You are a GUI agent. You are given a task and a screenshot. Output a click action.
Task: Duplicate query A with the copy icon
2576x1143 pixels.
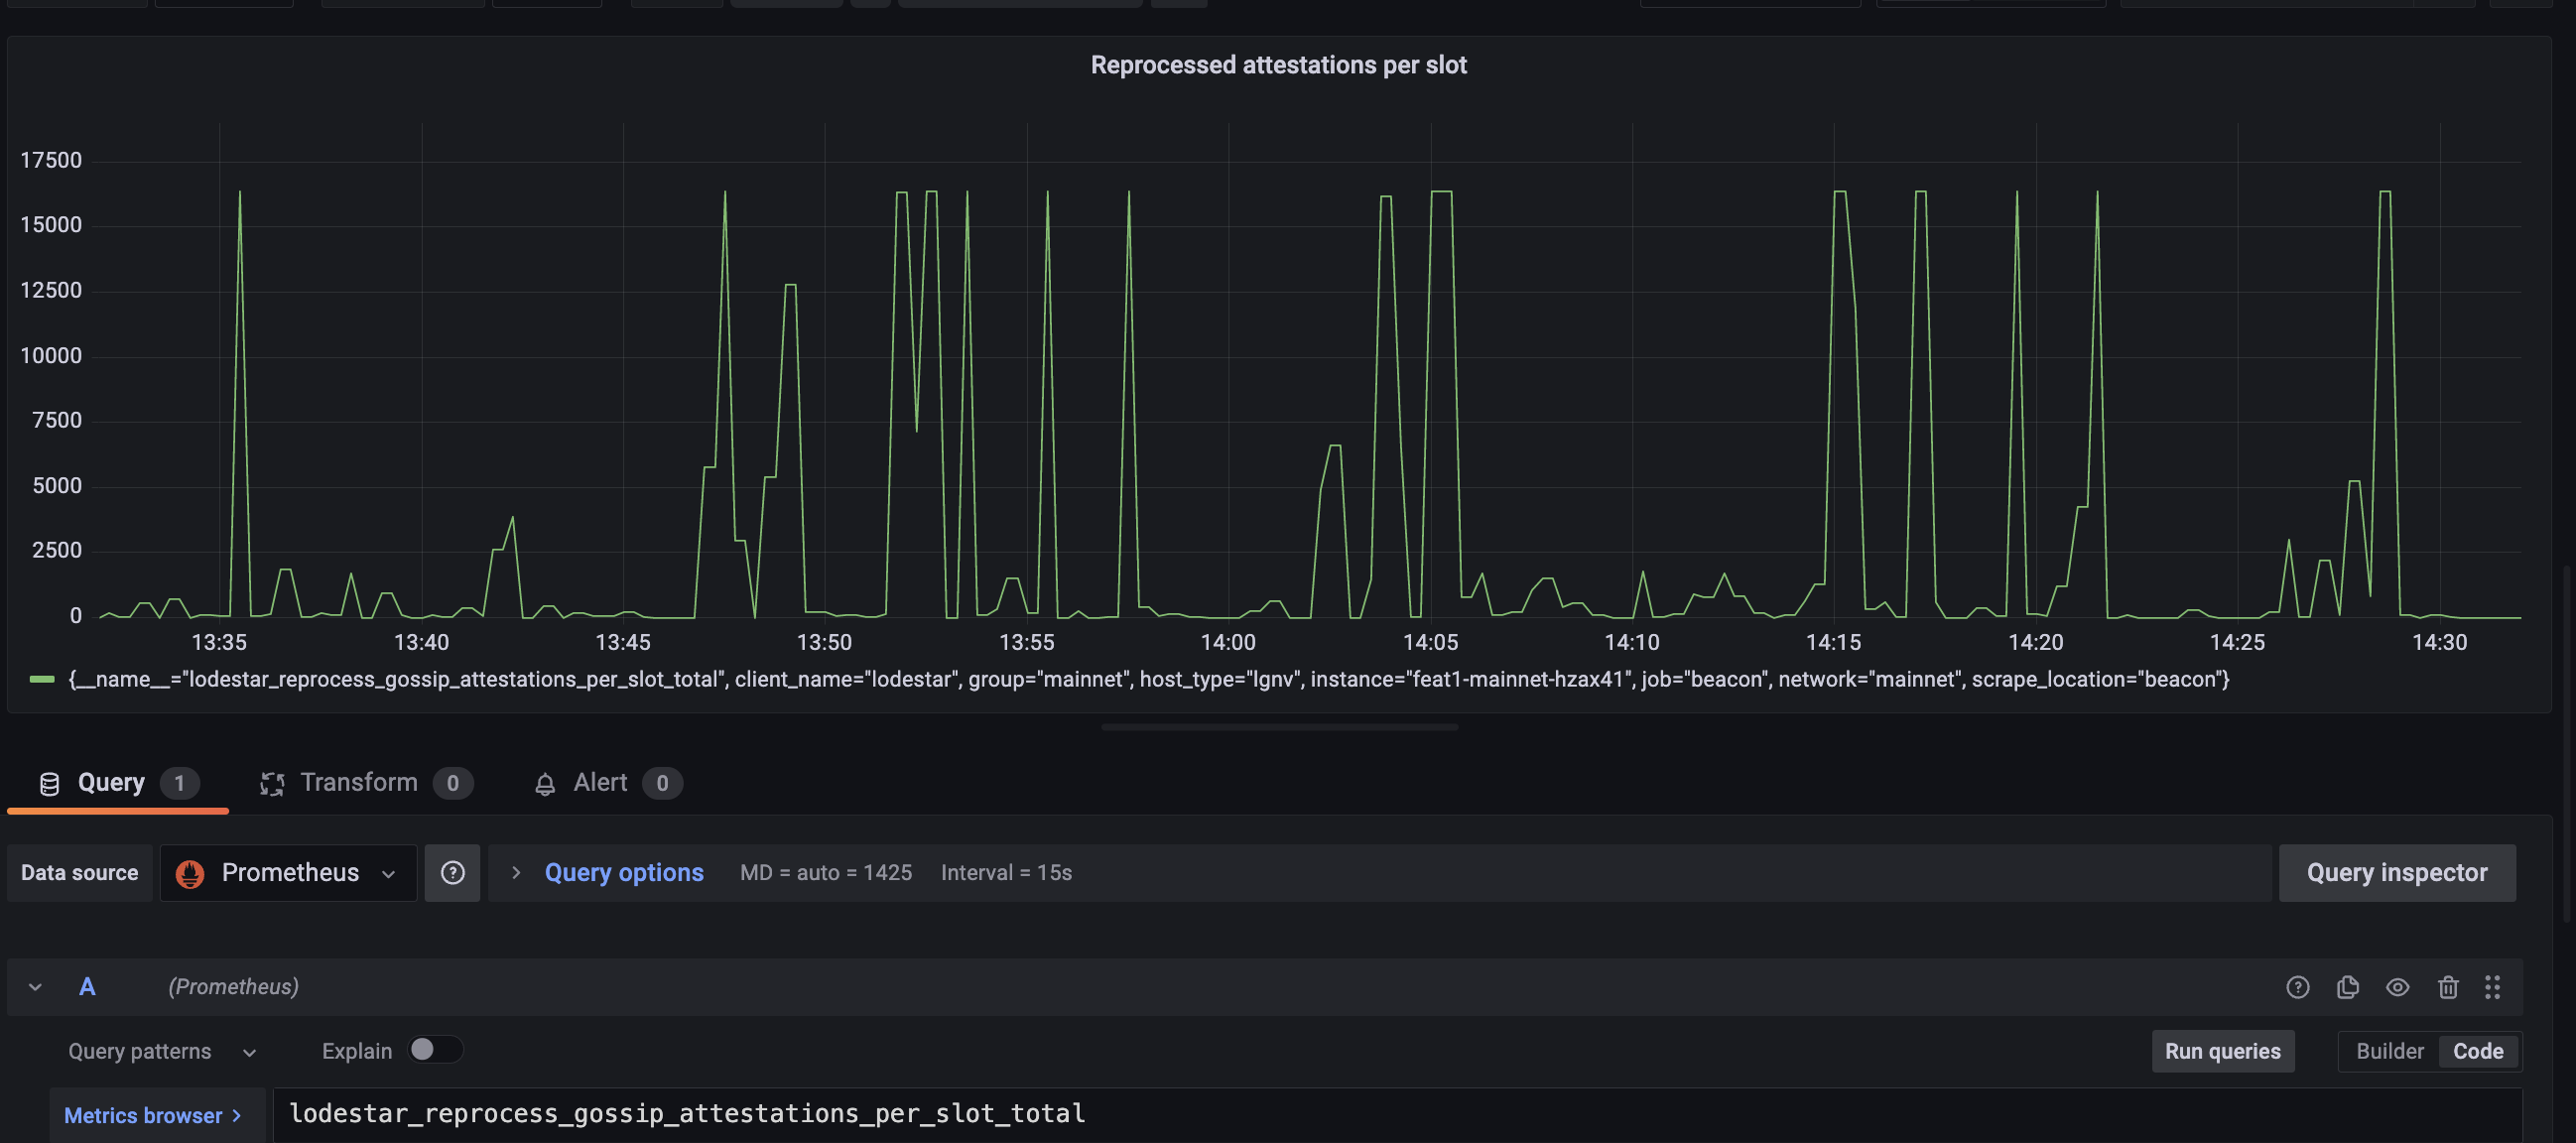2347,987
